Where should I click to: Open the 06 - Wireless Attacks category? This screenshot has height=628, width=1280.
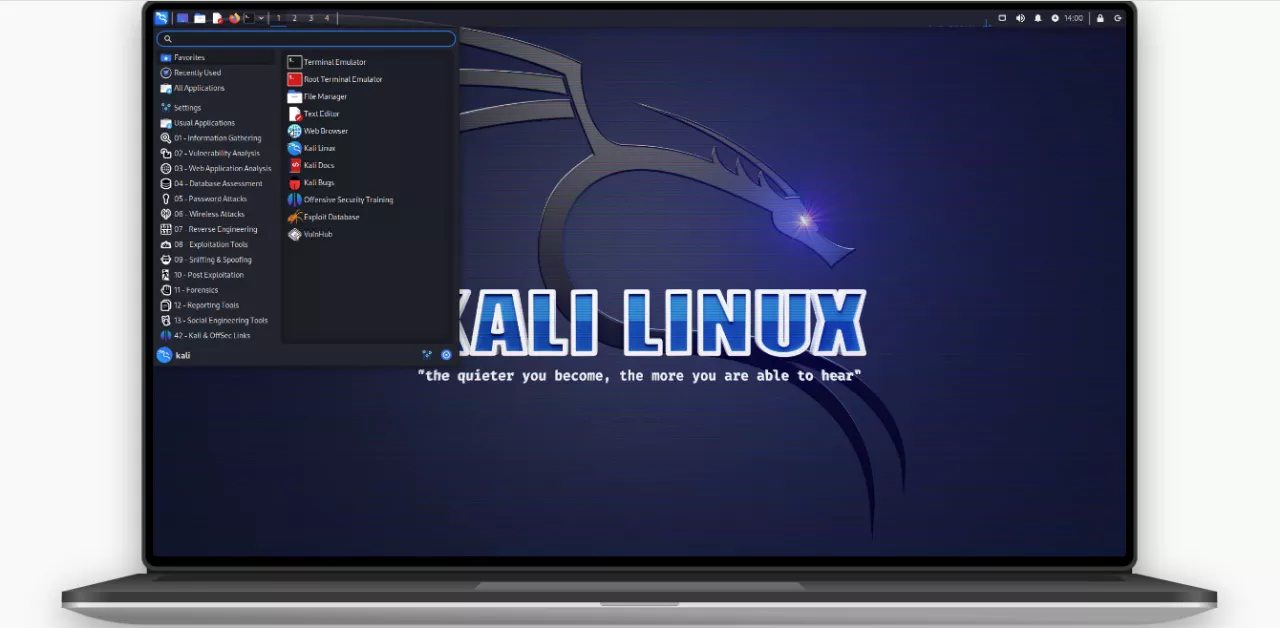point(209,214)
